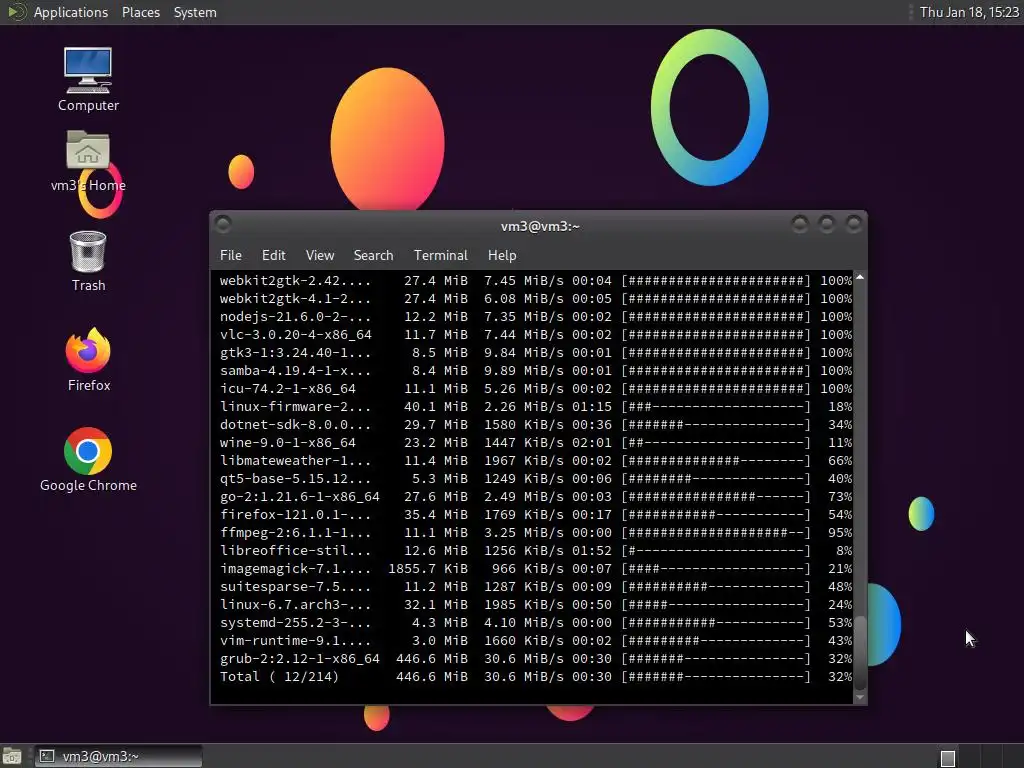Click the workspace switcher square in bottom panel
The height and width of the screenshot is (768, 1024).
[948, 758]
